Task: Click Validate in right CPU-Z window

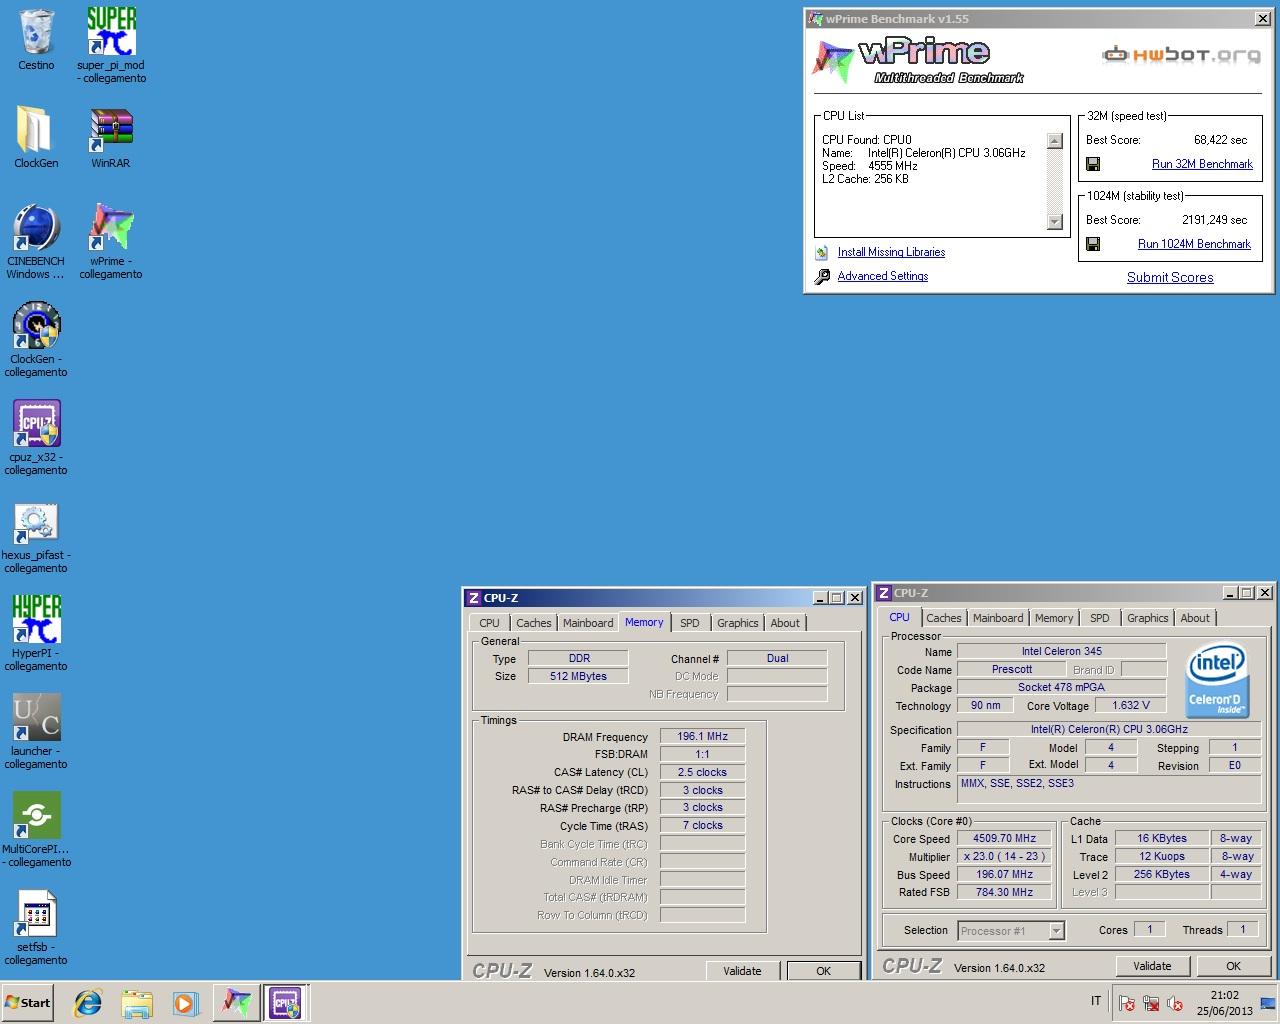Action: click(1152, 966)
